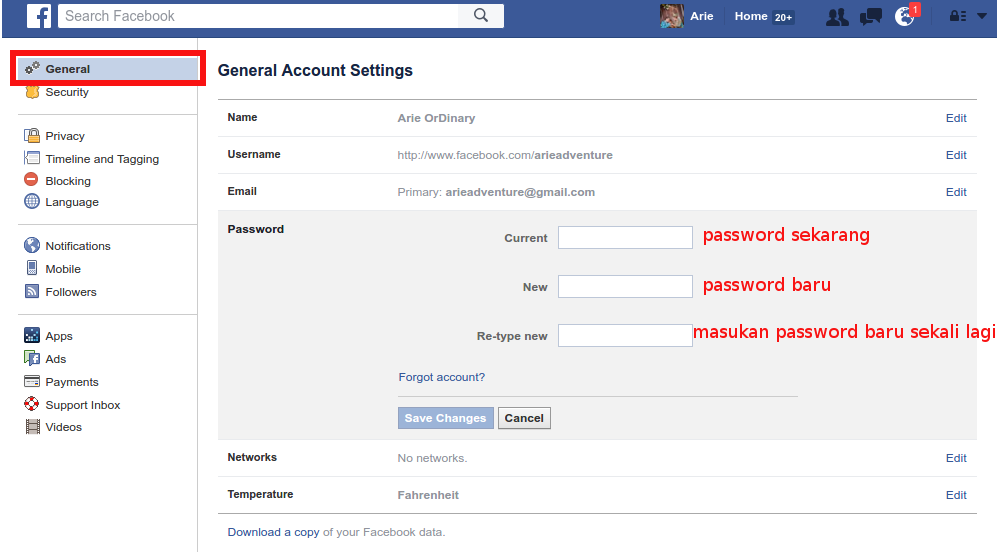Screen dimensions: 997x552
Task: Click the Security badge icon in sidebar
Action: pos(32,92)
